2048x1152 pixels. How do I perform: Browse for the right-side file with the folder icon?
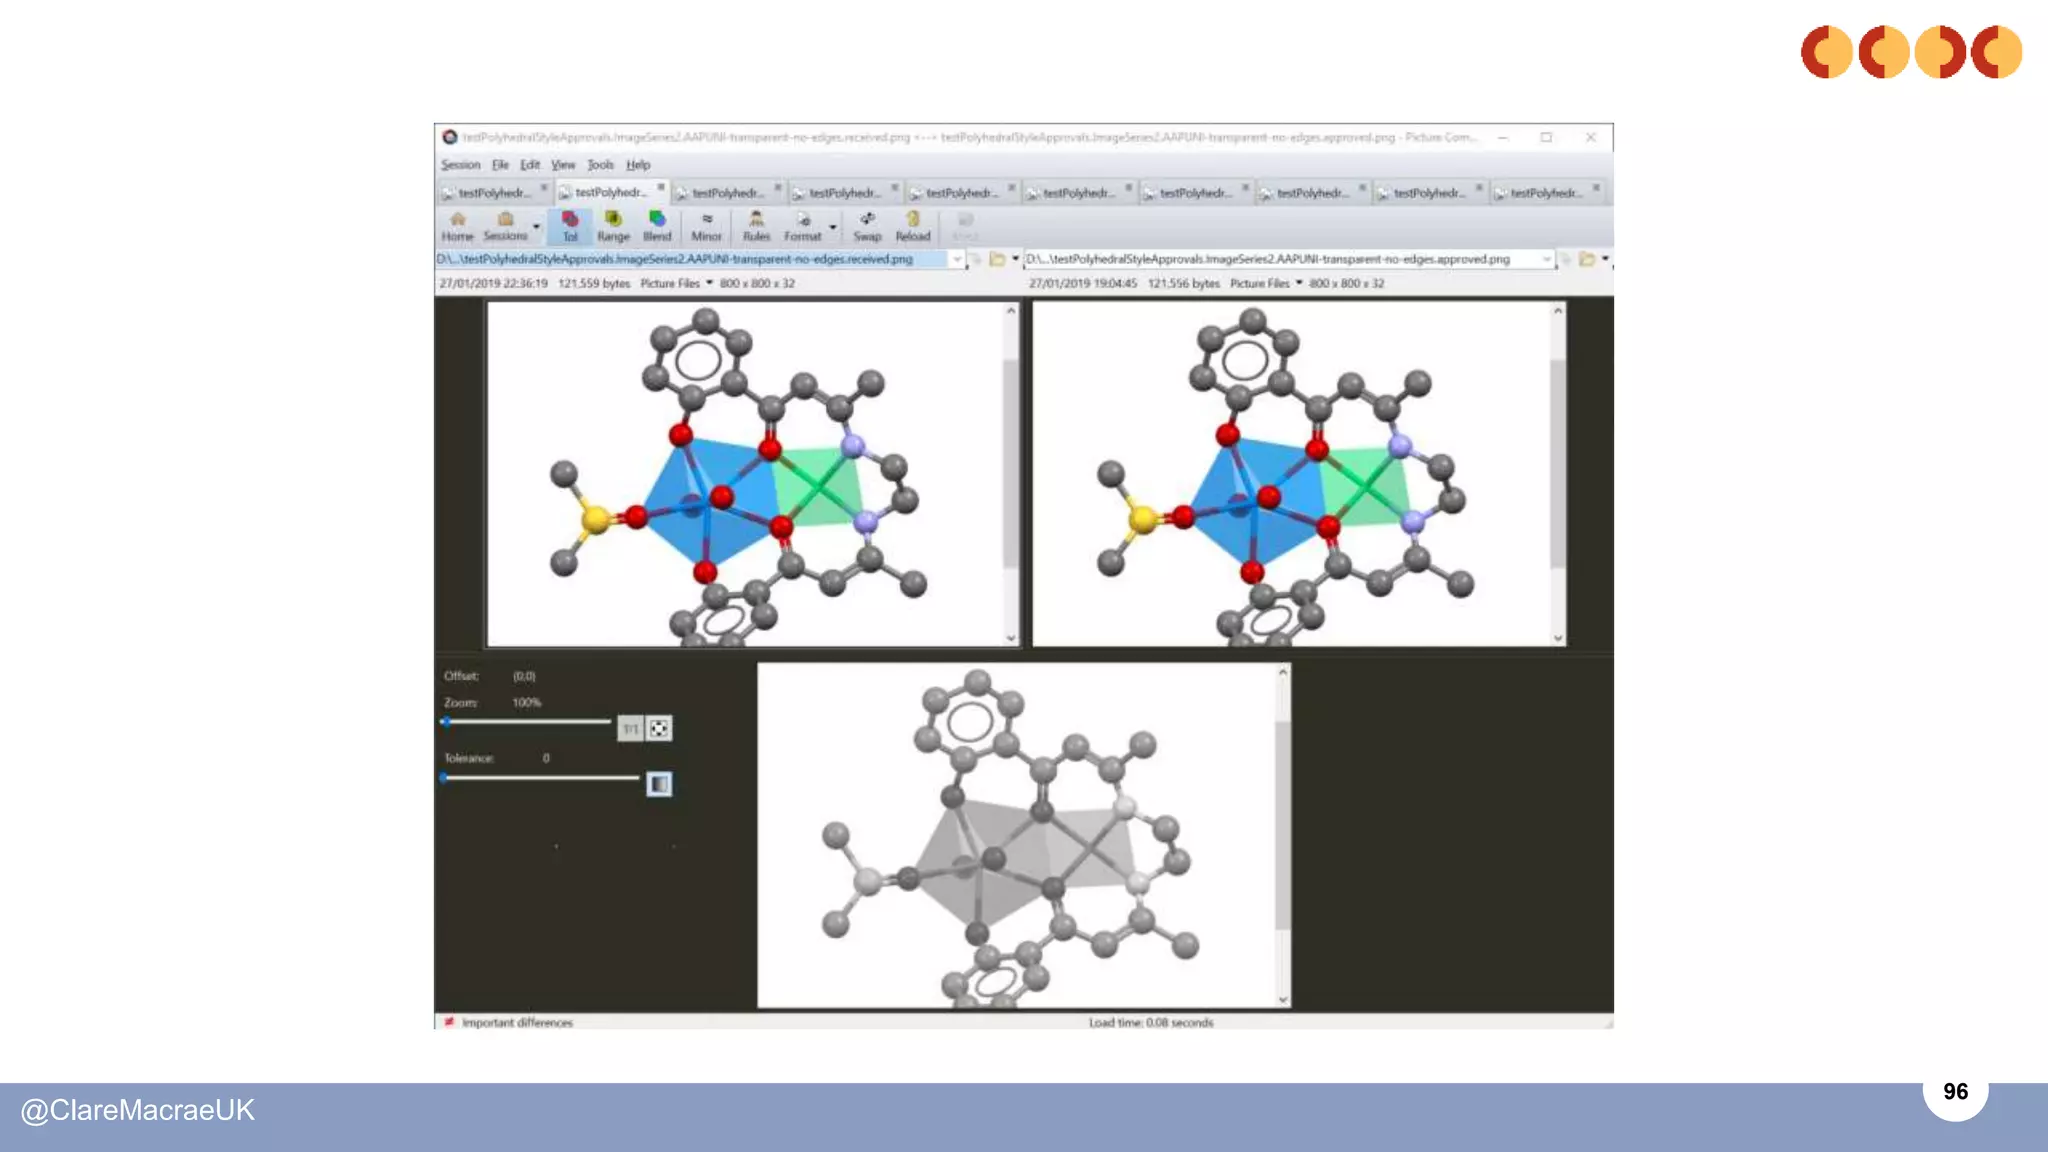click(1586, 259)
